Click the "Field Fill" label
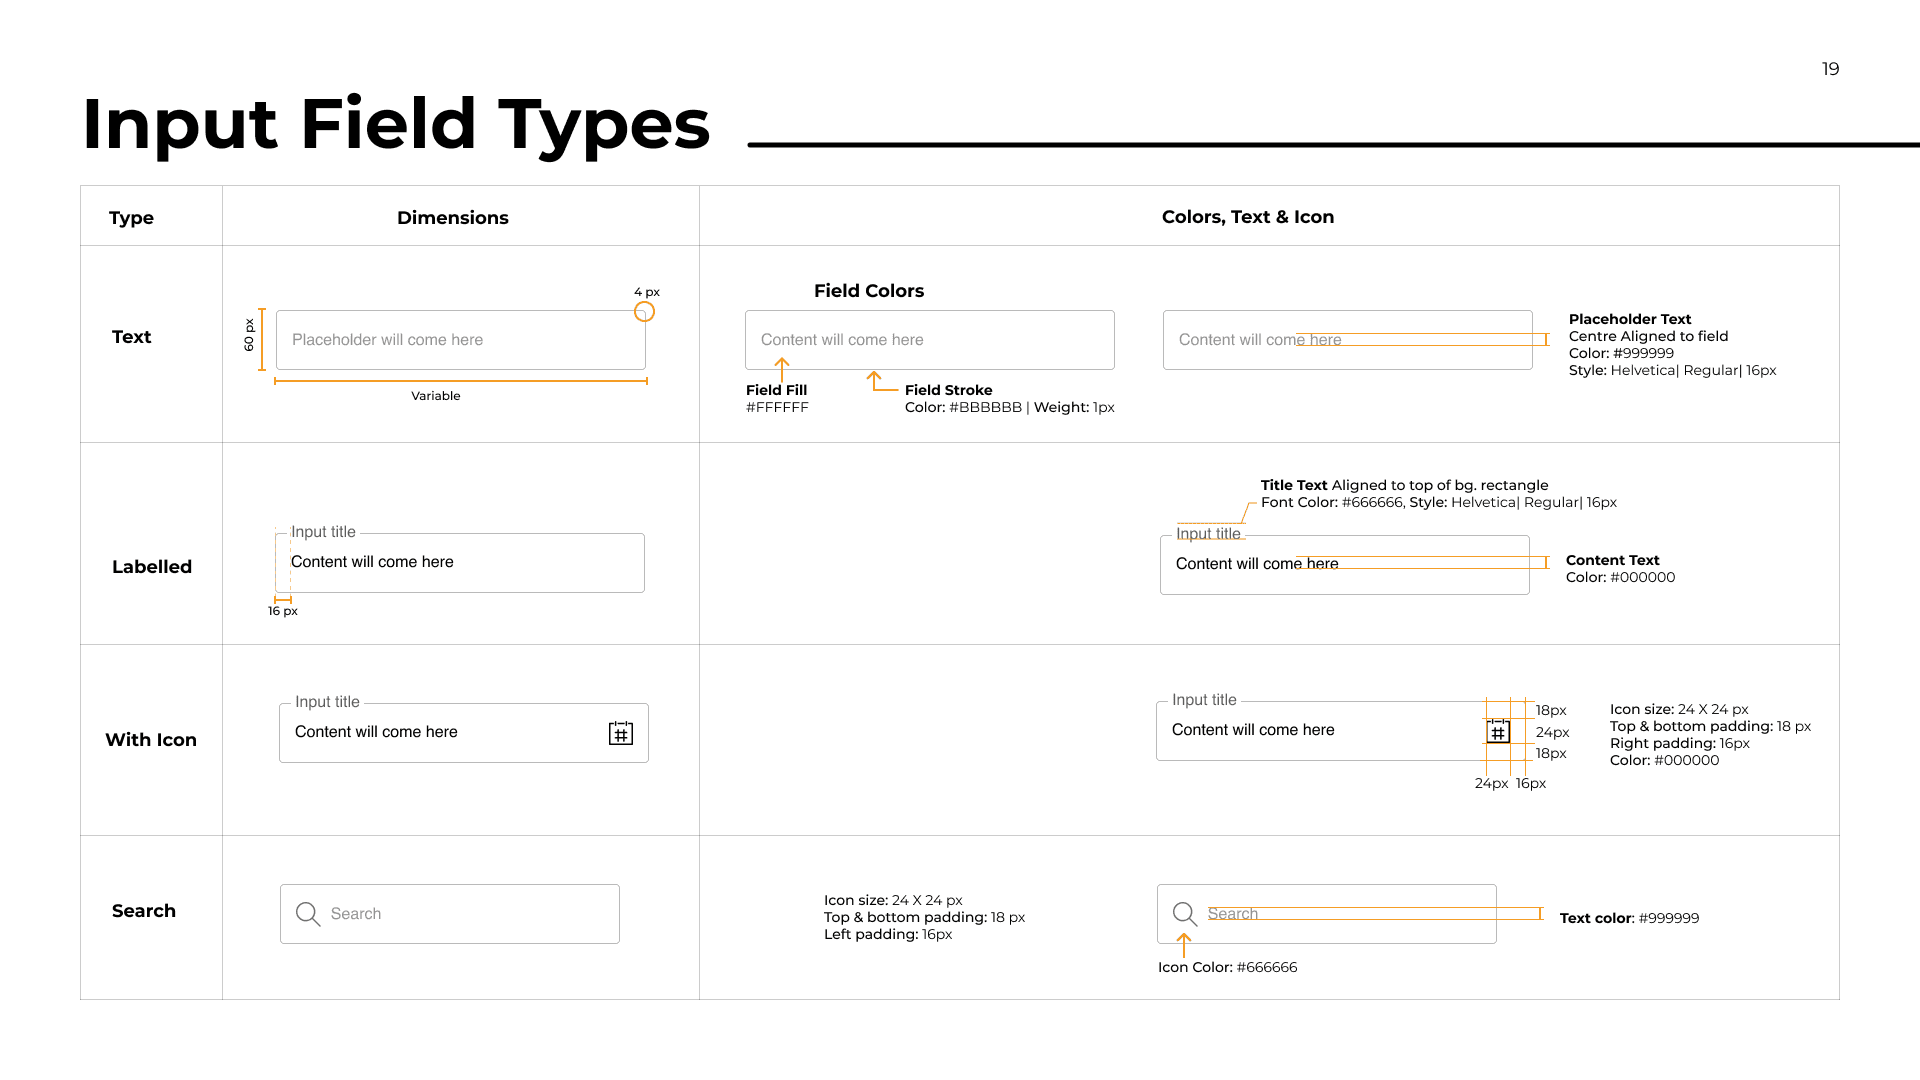 pos(776,390)
